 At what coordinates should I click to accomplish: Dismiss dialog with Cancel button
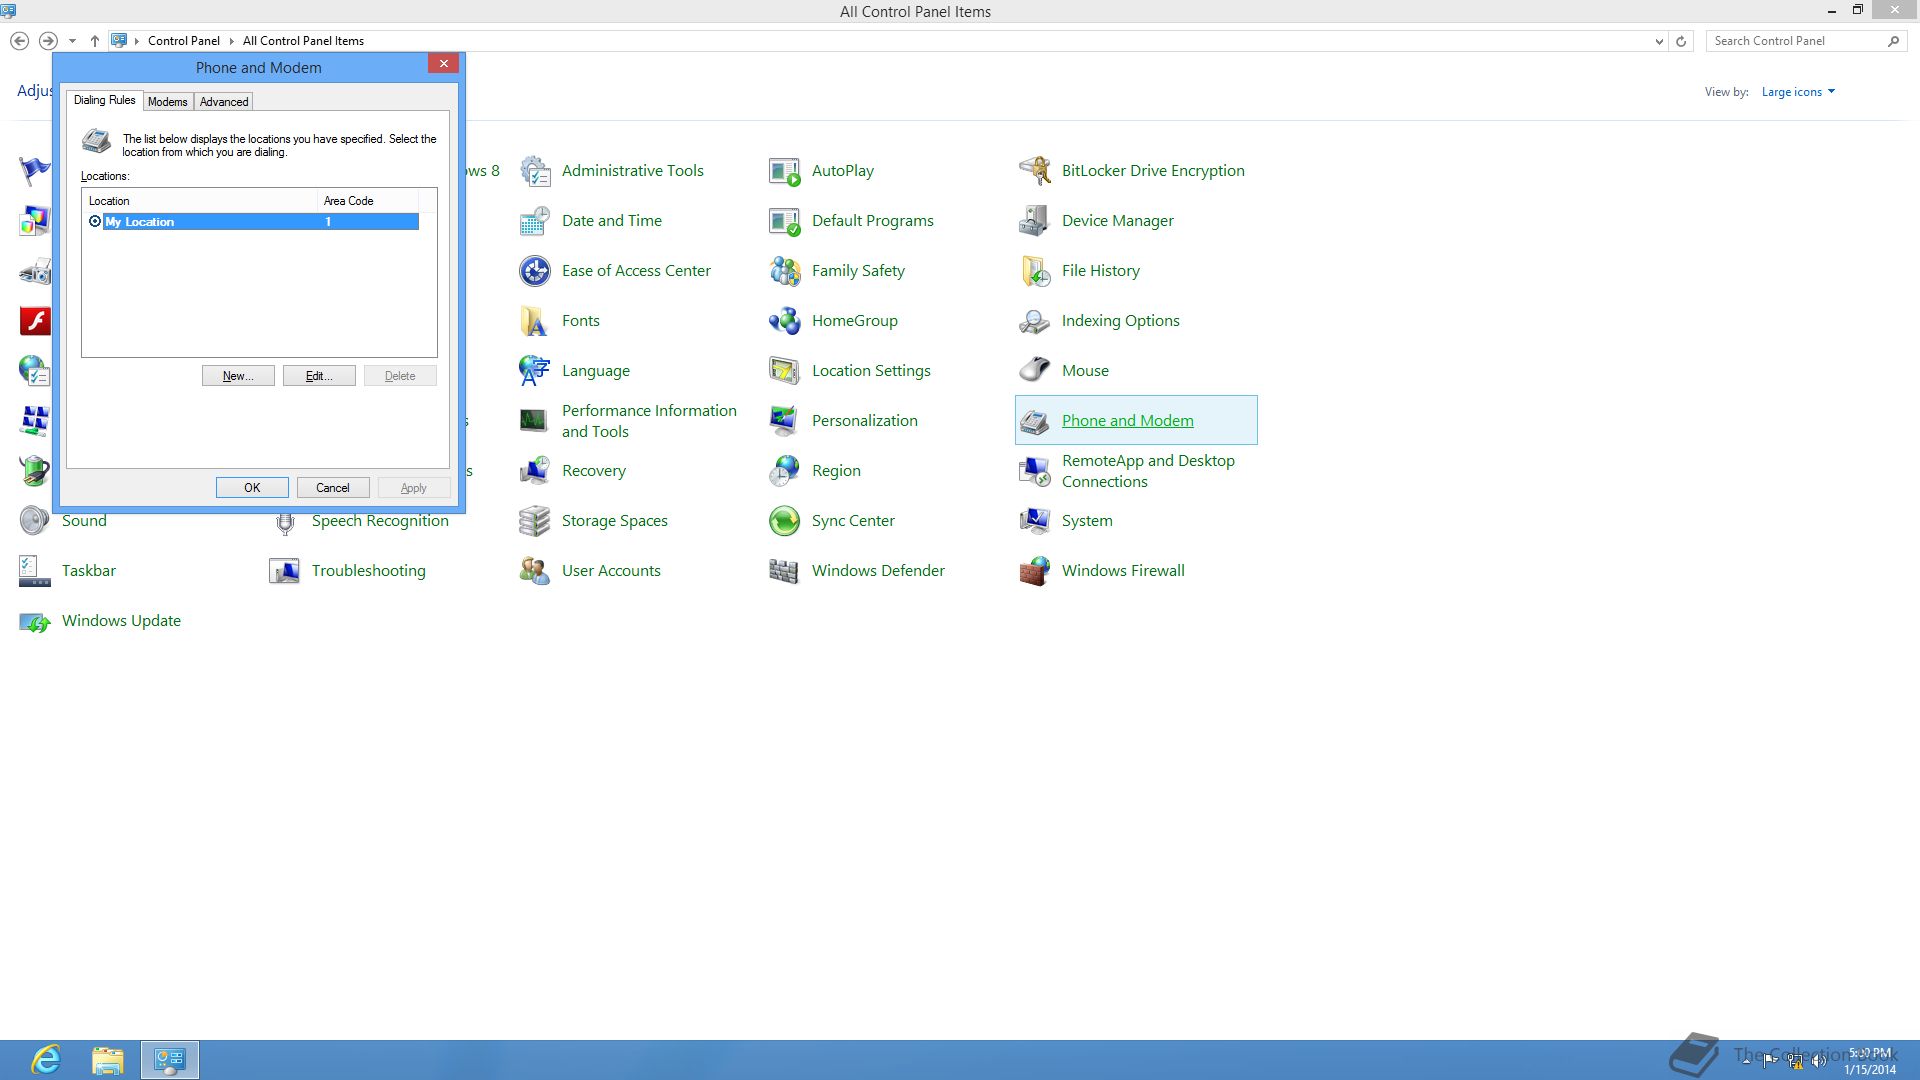333,488
